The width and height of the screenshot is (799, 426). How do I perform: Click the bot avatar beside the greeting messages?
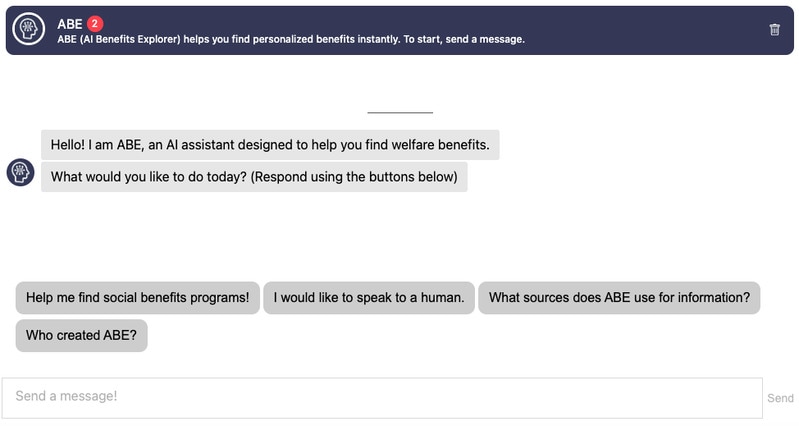[x=21, y=172]
